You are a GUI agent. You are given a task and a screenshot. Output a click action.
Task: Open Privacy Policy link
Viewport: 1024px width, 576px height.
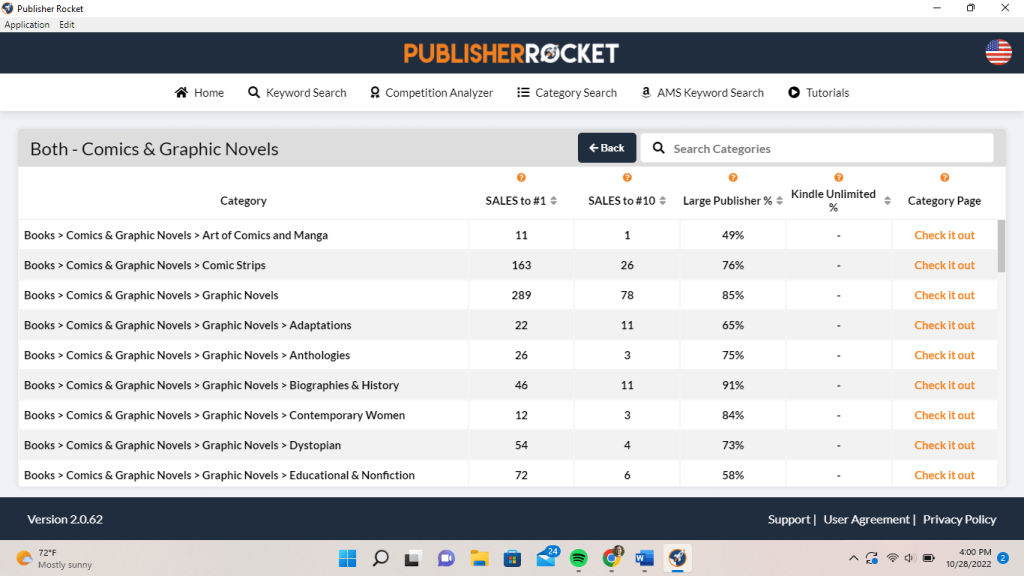(x=959, y=519)
